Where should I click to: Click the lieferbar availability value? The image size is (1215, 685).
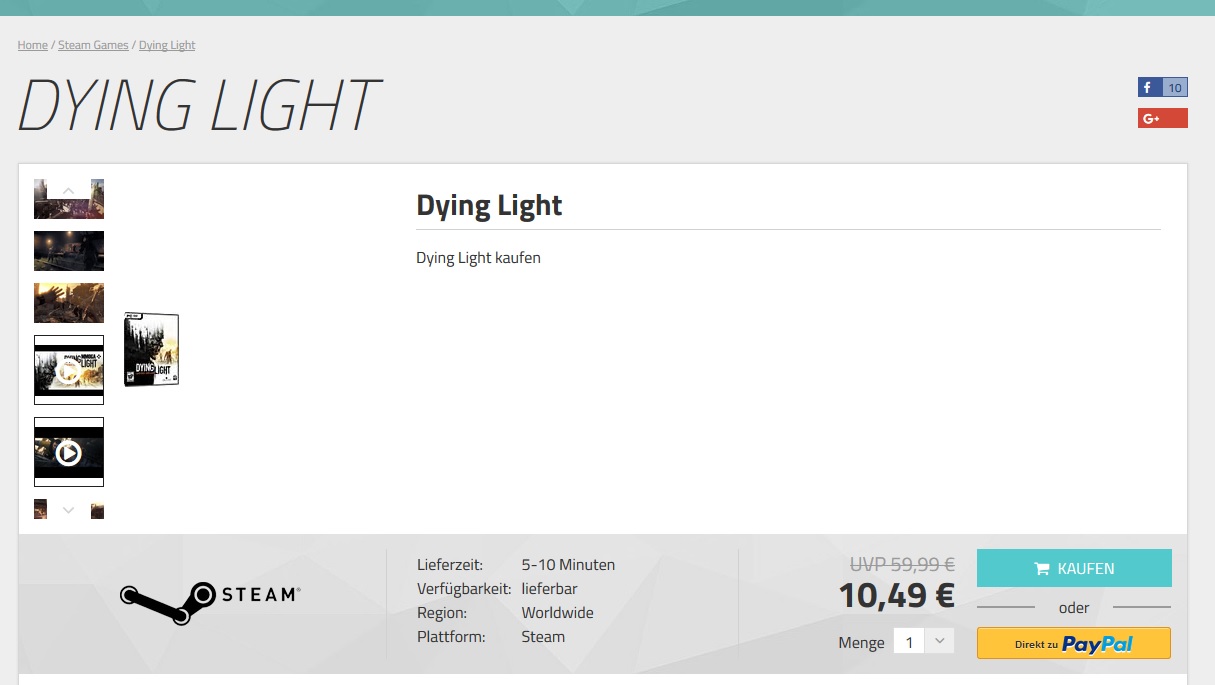(x=549, y=589)
